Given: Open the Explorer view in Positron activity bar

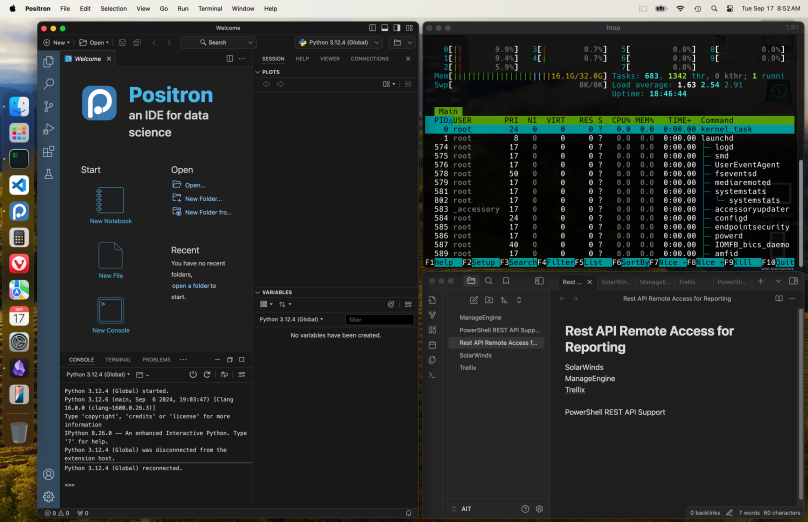Looking at the screenshot, I should click(48, 62).
